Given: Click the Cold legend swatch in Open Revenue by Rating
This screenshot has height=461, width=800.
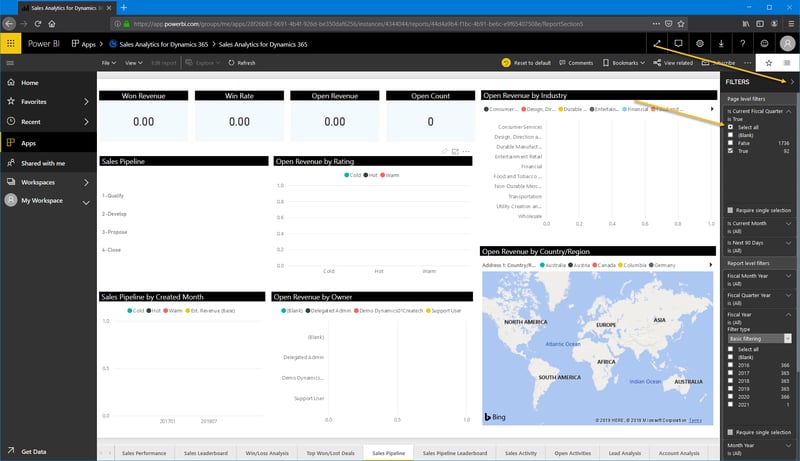Looking at the screenshot, I should click(x=346, y=175).
